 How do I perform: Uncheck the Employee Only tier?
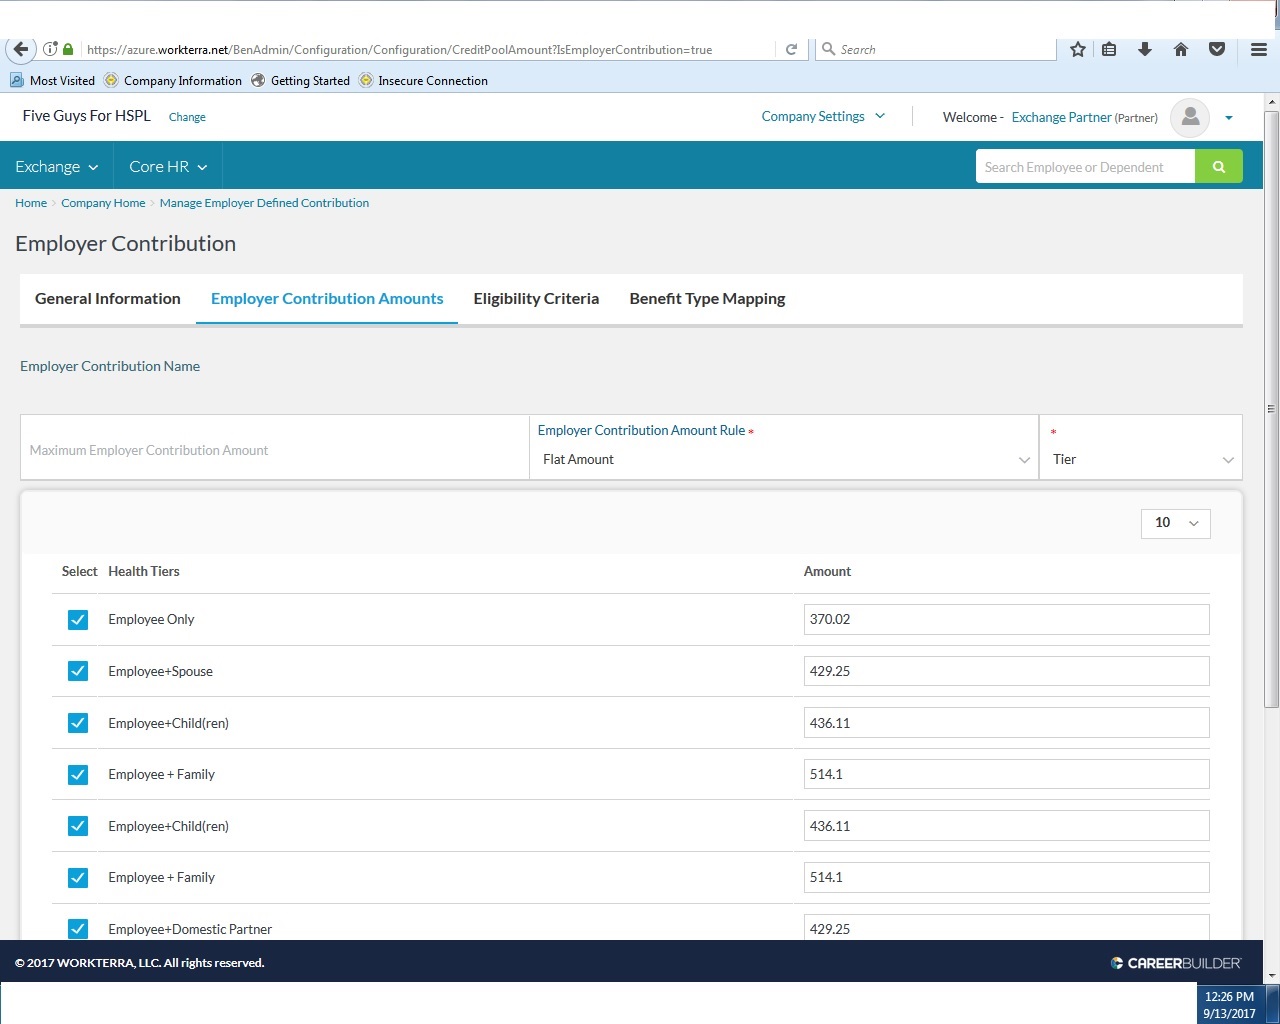tap(78, 620)
